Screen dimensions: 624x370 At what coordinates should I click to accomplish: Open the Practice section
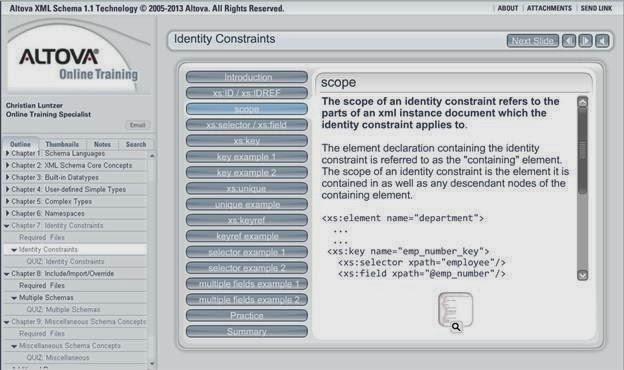point(247,315)
